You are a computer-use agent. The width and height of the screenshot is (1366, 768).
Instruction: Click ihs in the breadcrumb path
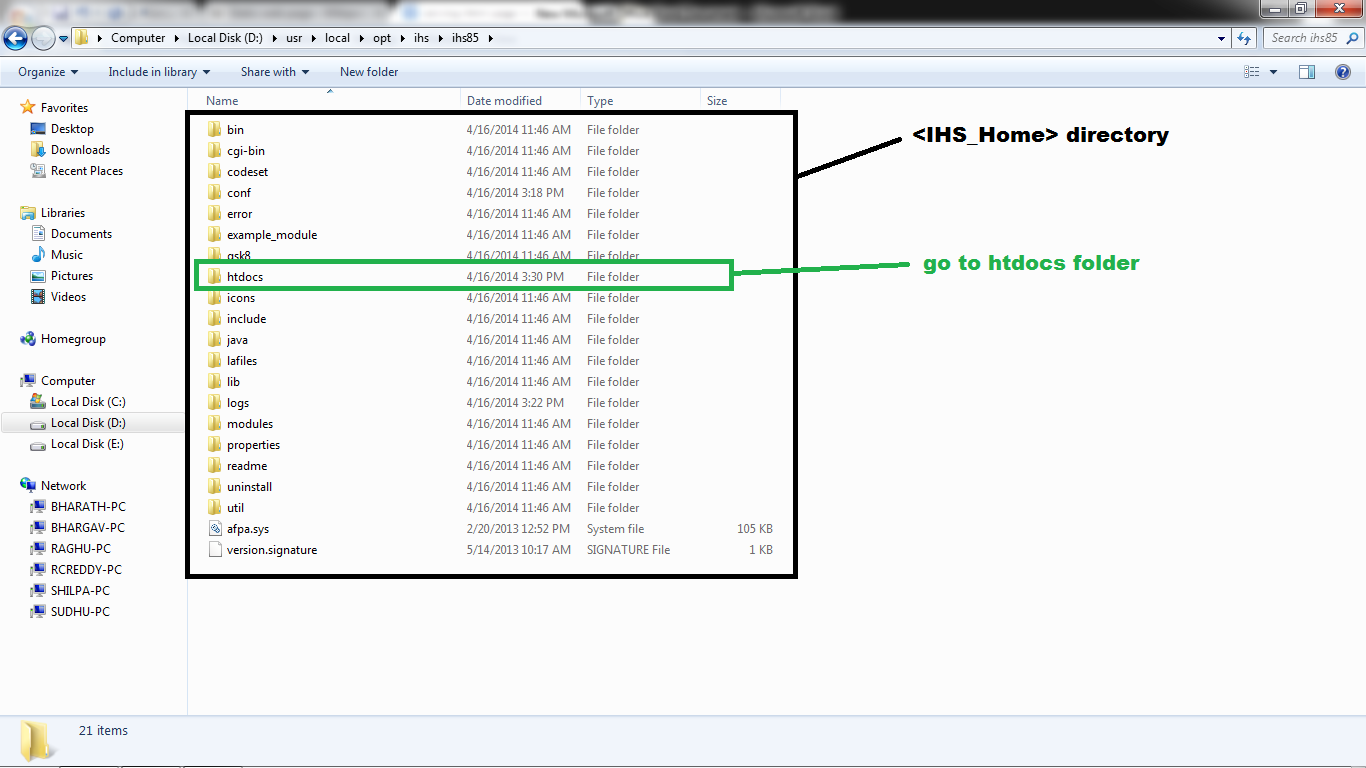click(421, 37)
